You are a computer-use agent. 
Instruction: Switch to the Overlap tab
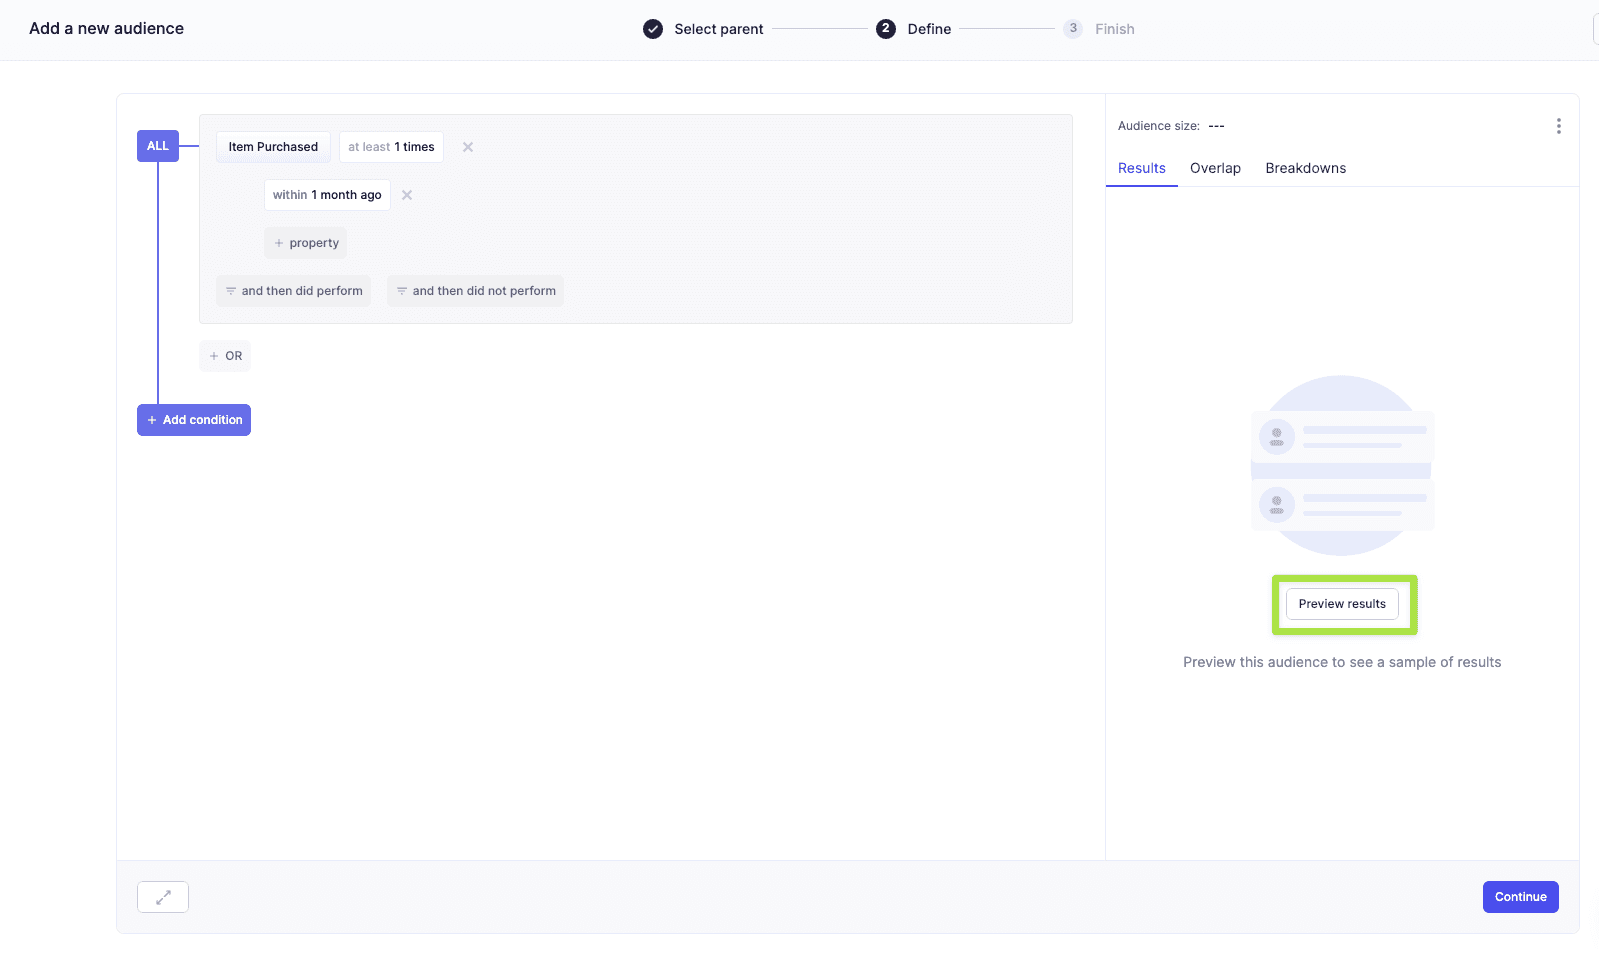pyautogui.click(x=1215, y=168)
